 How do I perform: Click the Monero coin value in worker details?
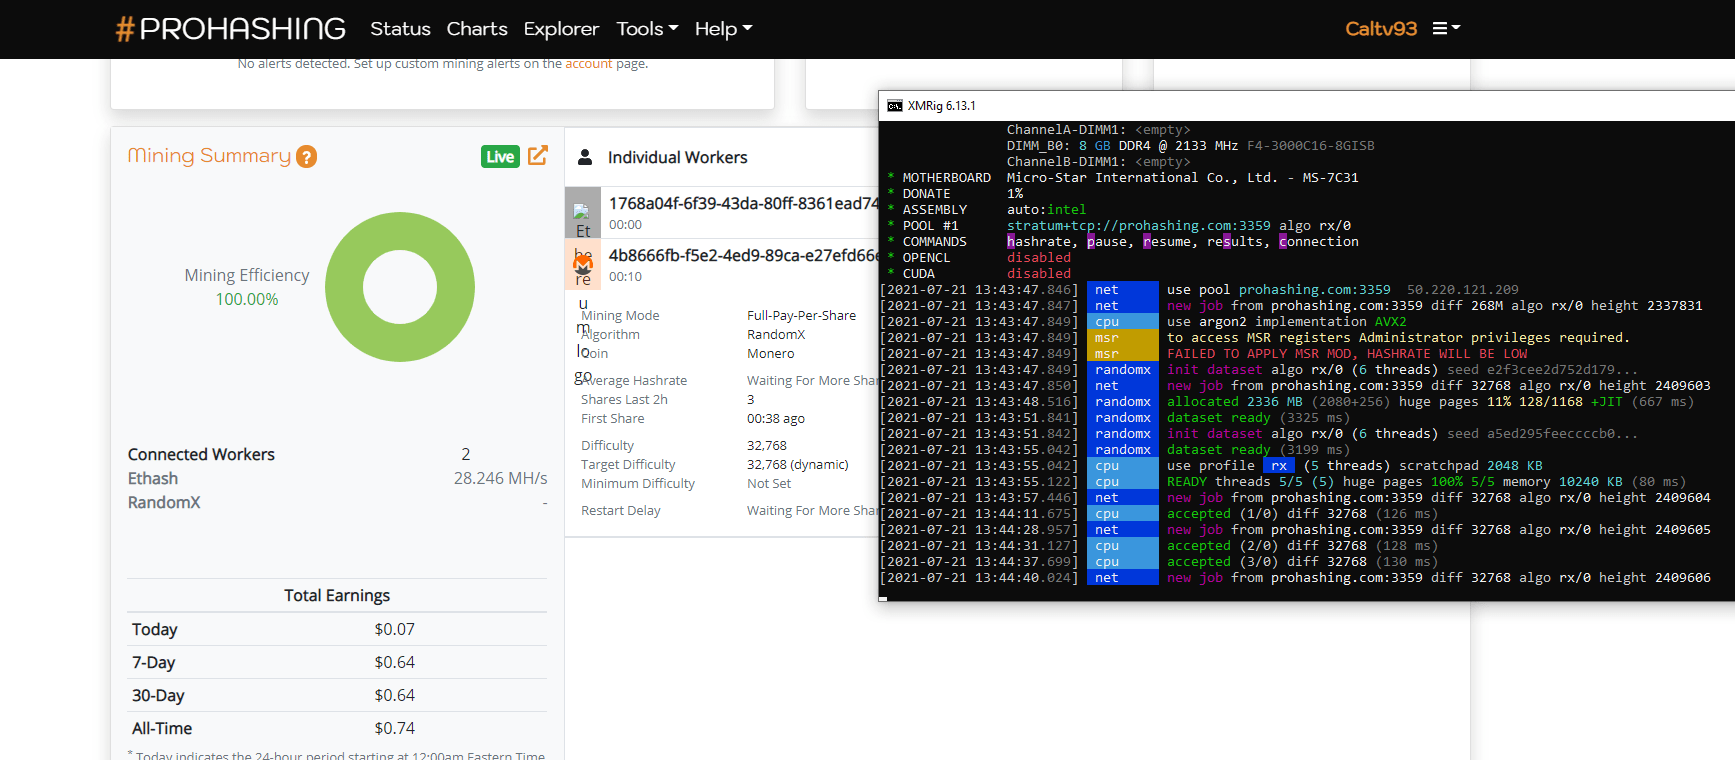pos(771,354)
